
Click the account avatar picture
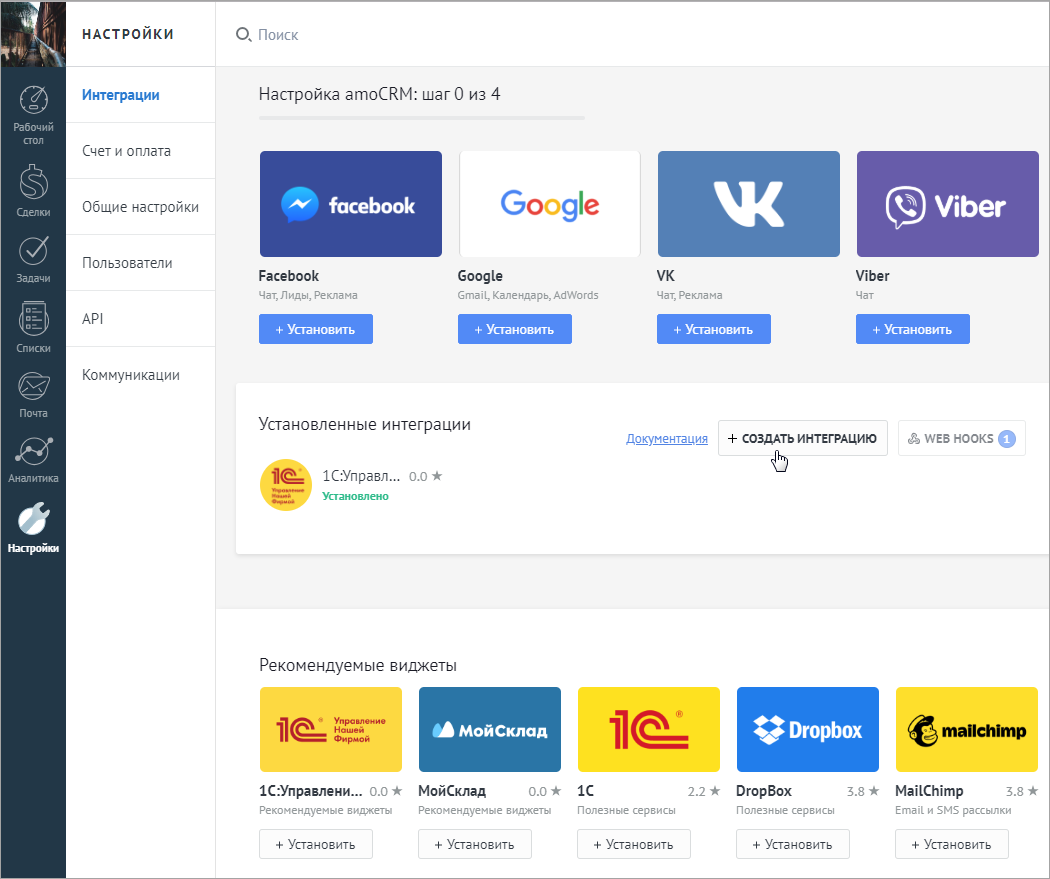(x=33, y=33)
